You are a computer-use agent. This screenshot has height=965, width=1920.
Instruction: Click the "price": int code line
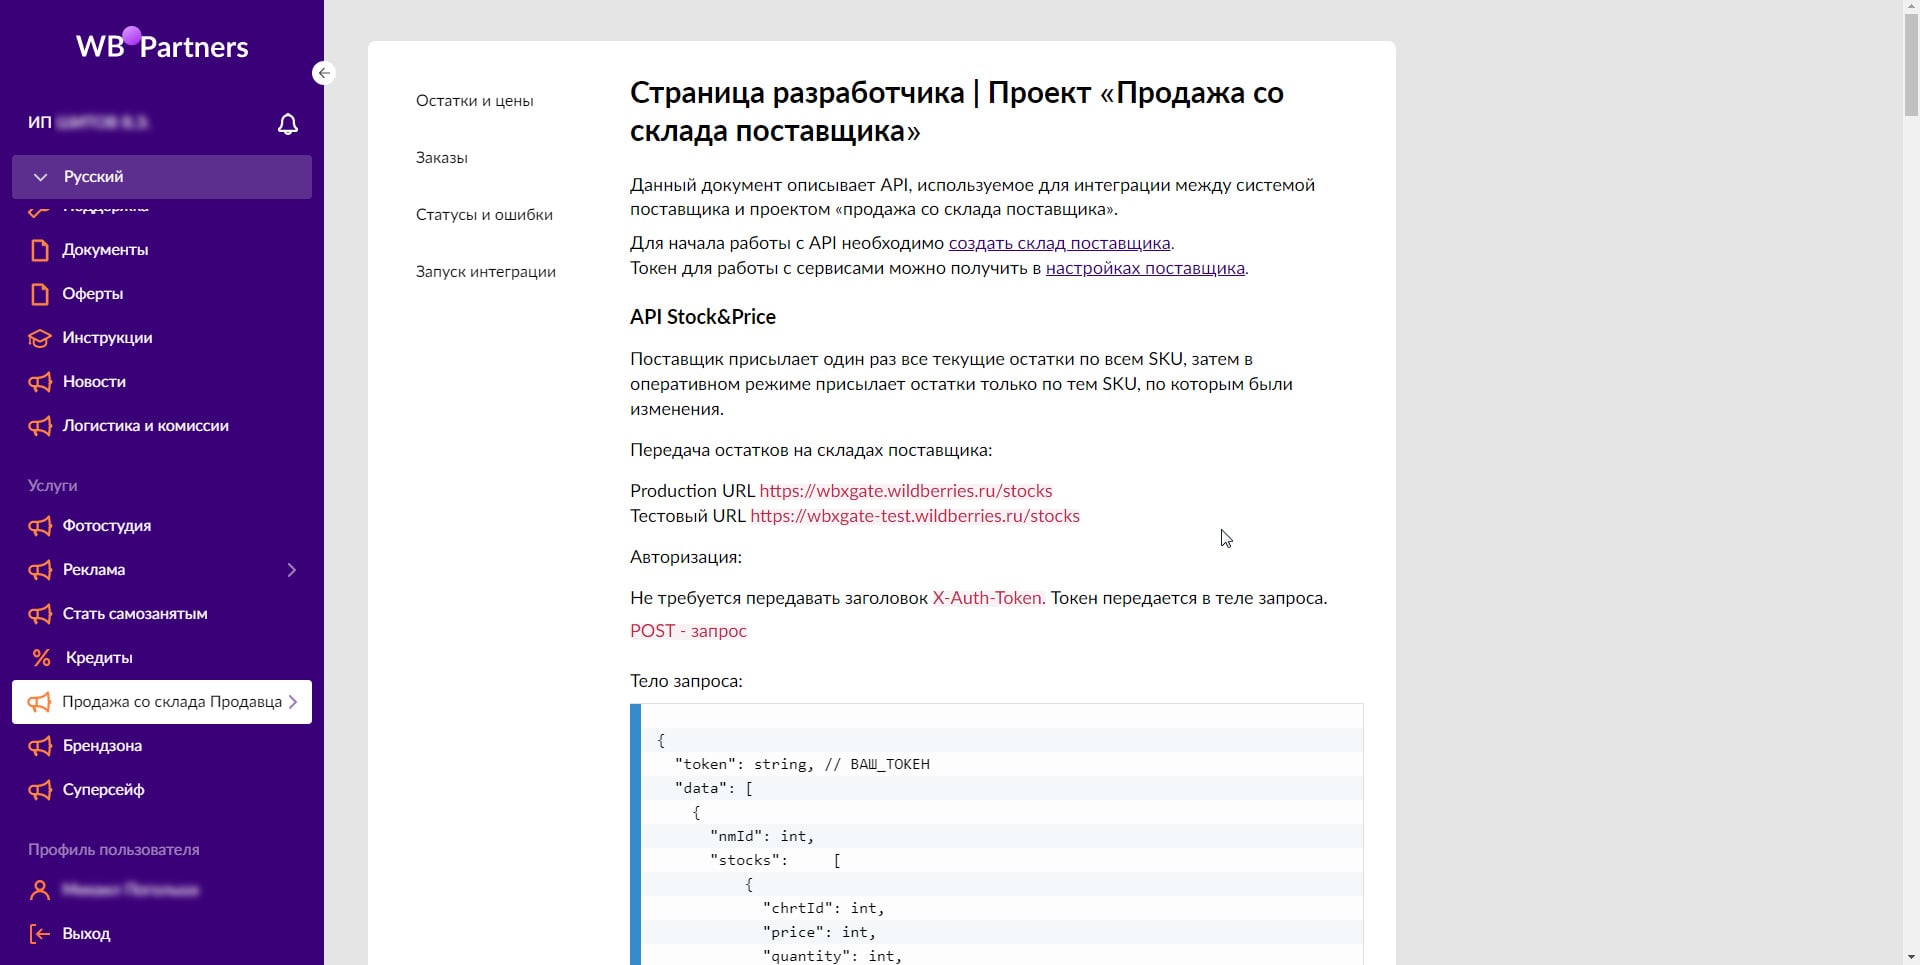[x=819, y=932]
